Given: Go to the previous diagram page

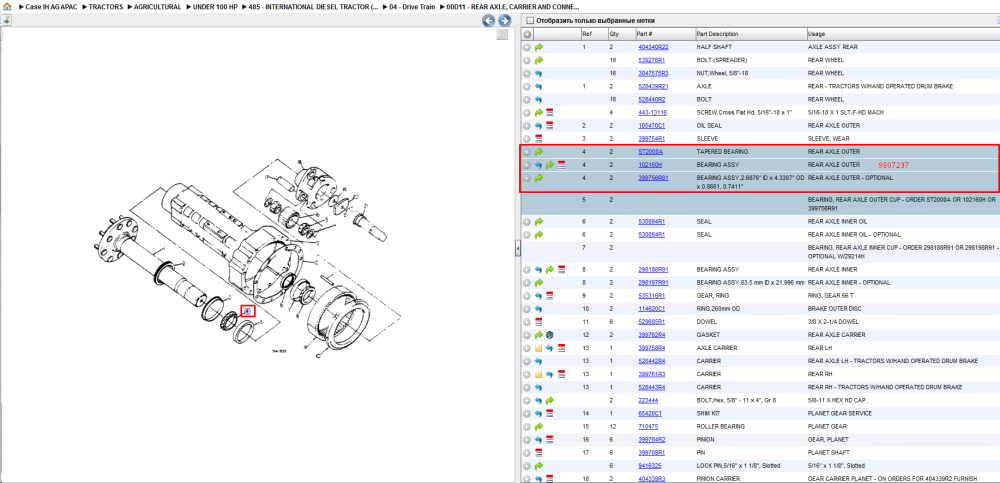Looking at the screenshot, I should point(489,21).
